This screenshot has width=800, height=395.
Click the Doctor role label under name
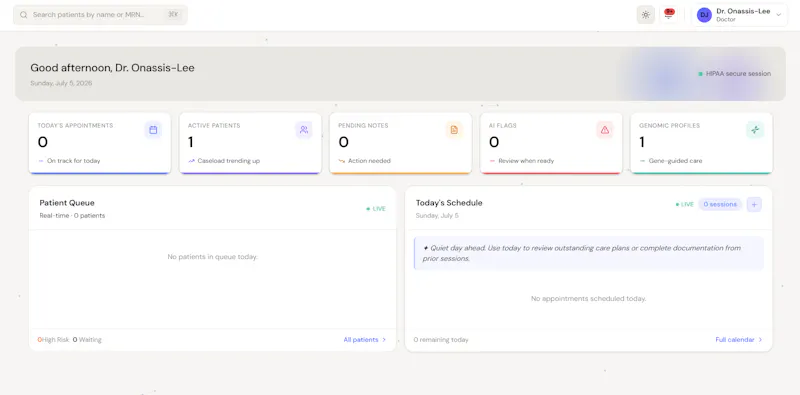click(x=726, y=19)
